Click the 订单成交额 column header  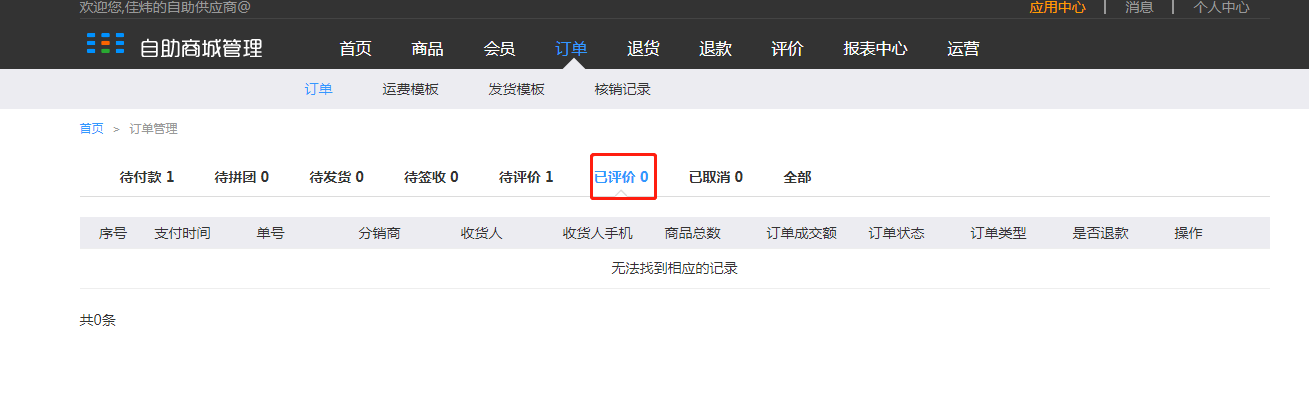click(x=802, y=233)
